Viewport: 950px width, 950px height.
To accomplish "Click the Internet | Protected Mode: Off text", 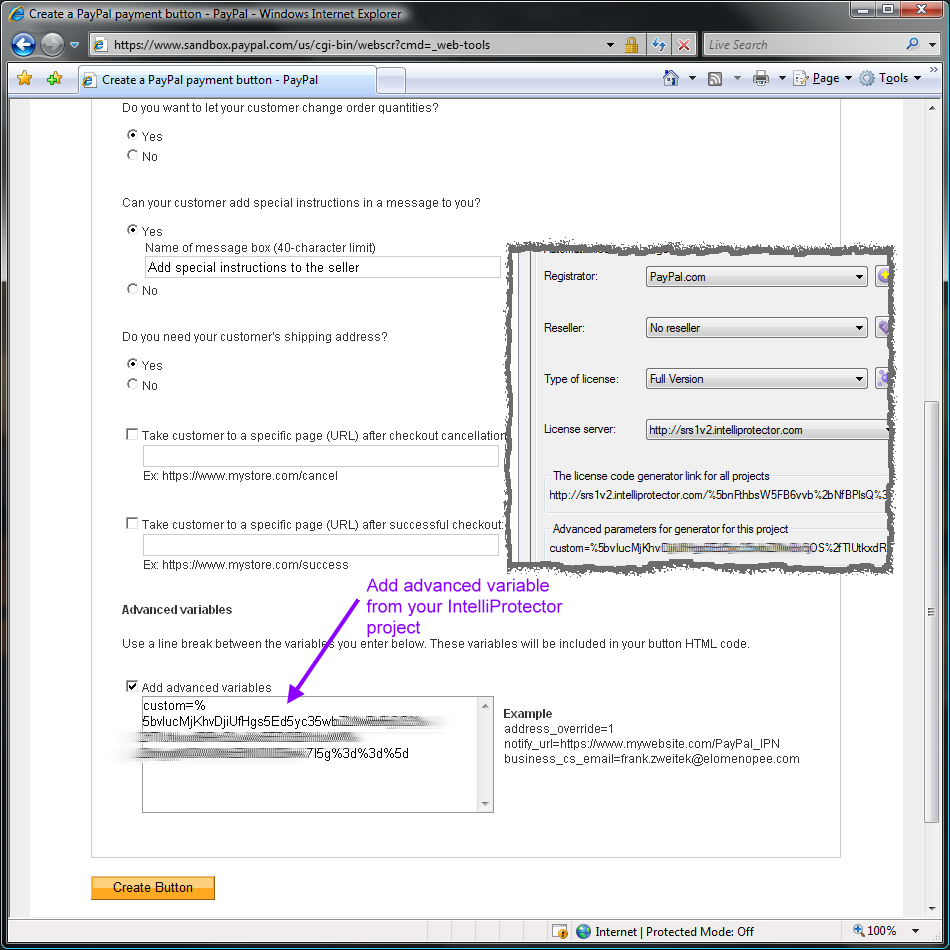I will [674, 932].
